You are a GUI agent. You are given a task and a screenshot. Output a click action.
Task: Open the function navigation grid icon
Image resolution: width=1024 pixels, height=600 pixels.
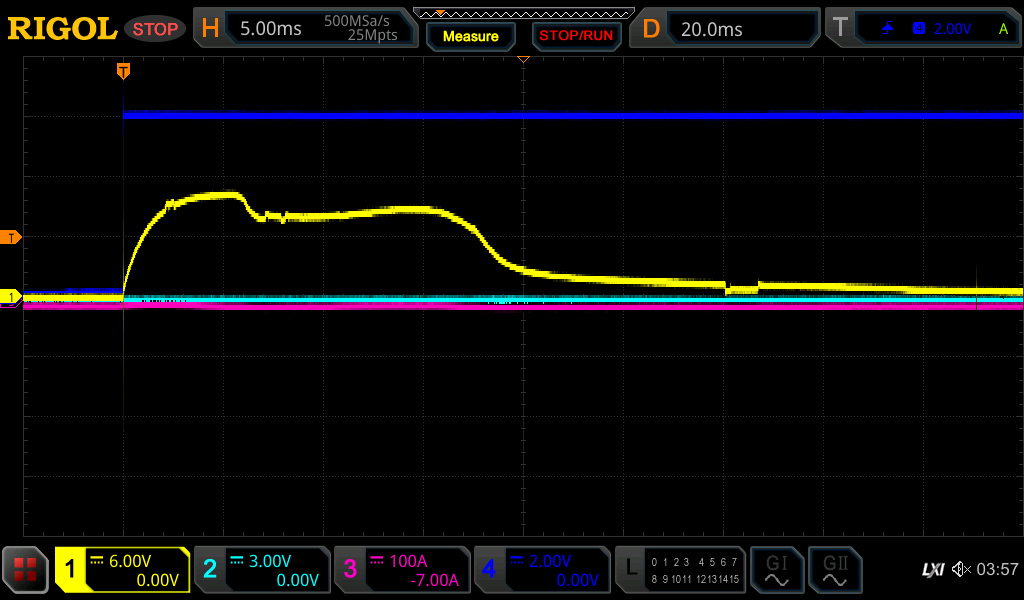coord(25,569)
